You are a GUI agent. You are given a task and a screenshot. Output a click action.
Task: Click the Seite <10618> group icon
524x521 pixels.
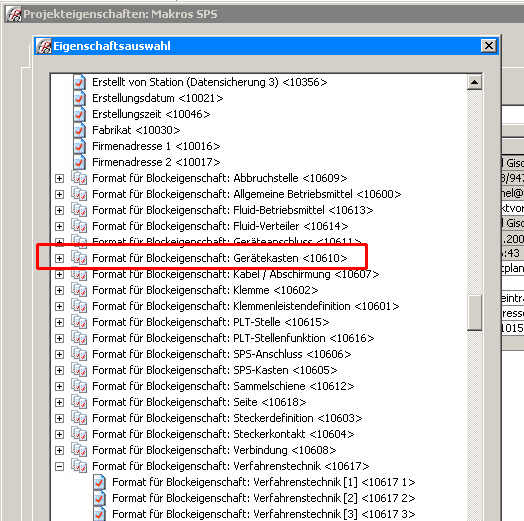(79, 402)
